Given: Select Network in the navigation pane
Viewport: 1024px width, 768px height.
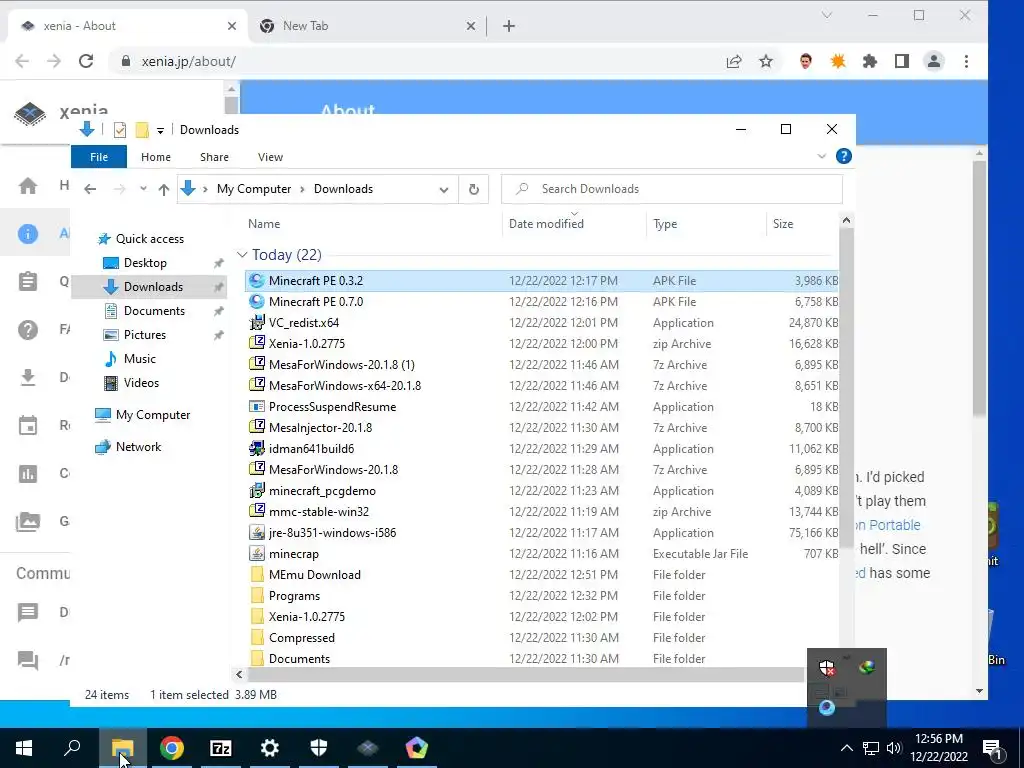Looking at the screenshot, I should tap(138, 447).
